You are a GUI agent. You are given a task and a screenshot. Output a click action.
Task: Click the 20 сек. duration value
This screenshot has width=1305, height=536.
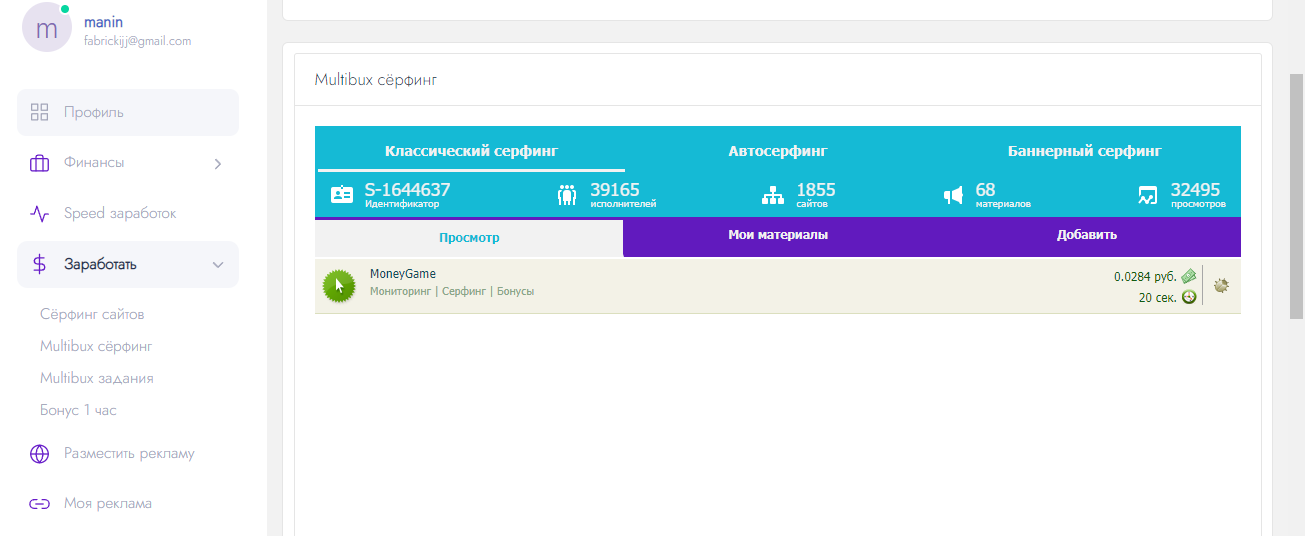pos(1158,298)
